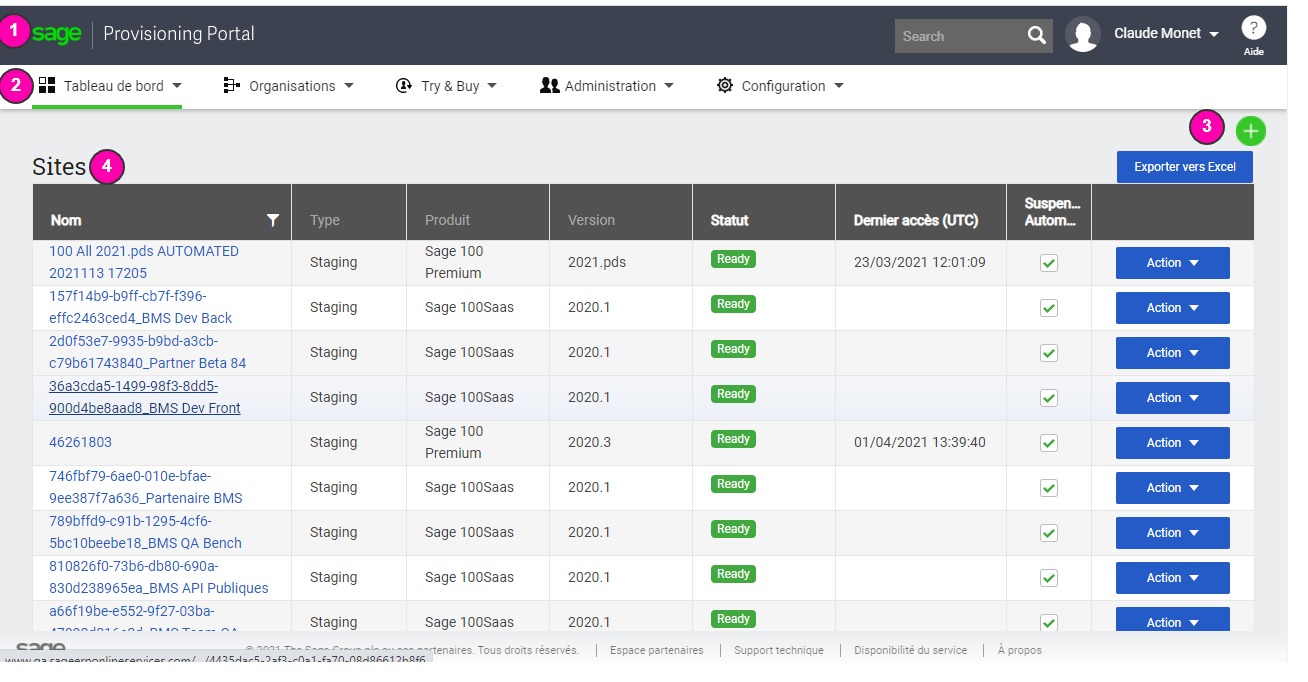The width and height of the screenshot is (1308, 682).
Task: Click the Sites page heading
Action: pos(59,167)
